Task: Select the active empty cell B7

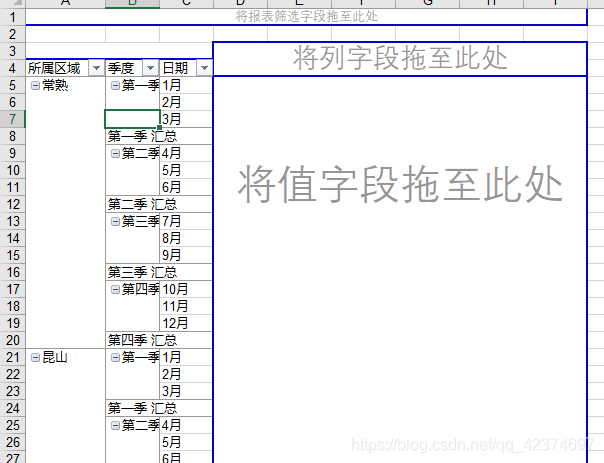Action: tap(132, 119)
